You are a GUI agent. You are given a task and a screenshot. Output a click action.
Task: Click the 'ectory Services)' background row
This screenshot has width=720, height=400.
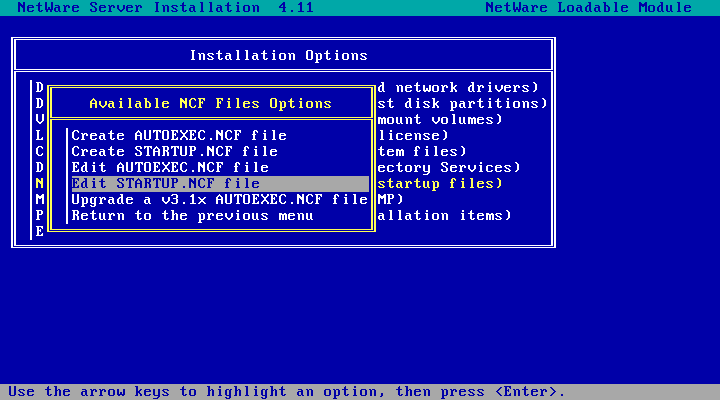[449, 168]
